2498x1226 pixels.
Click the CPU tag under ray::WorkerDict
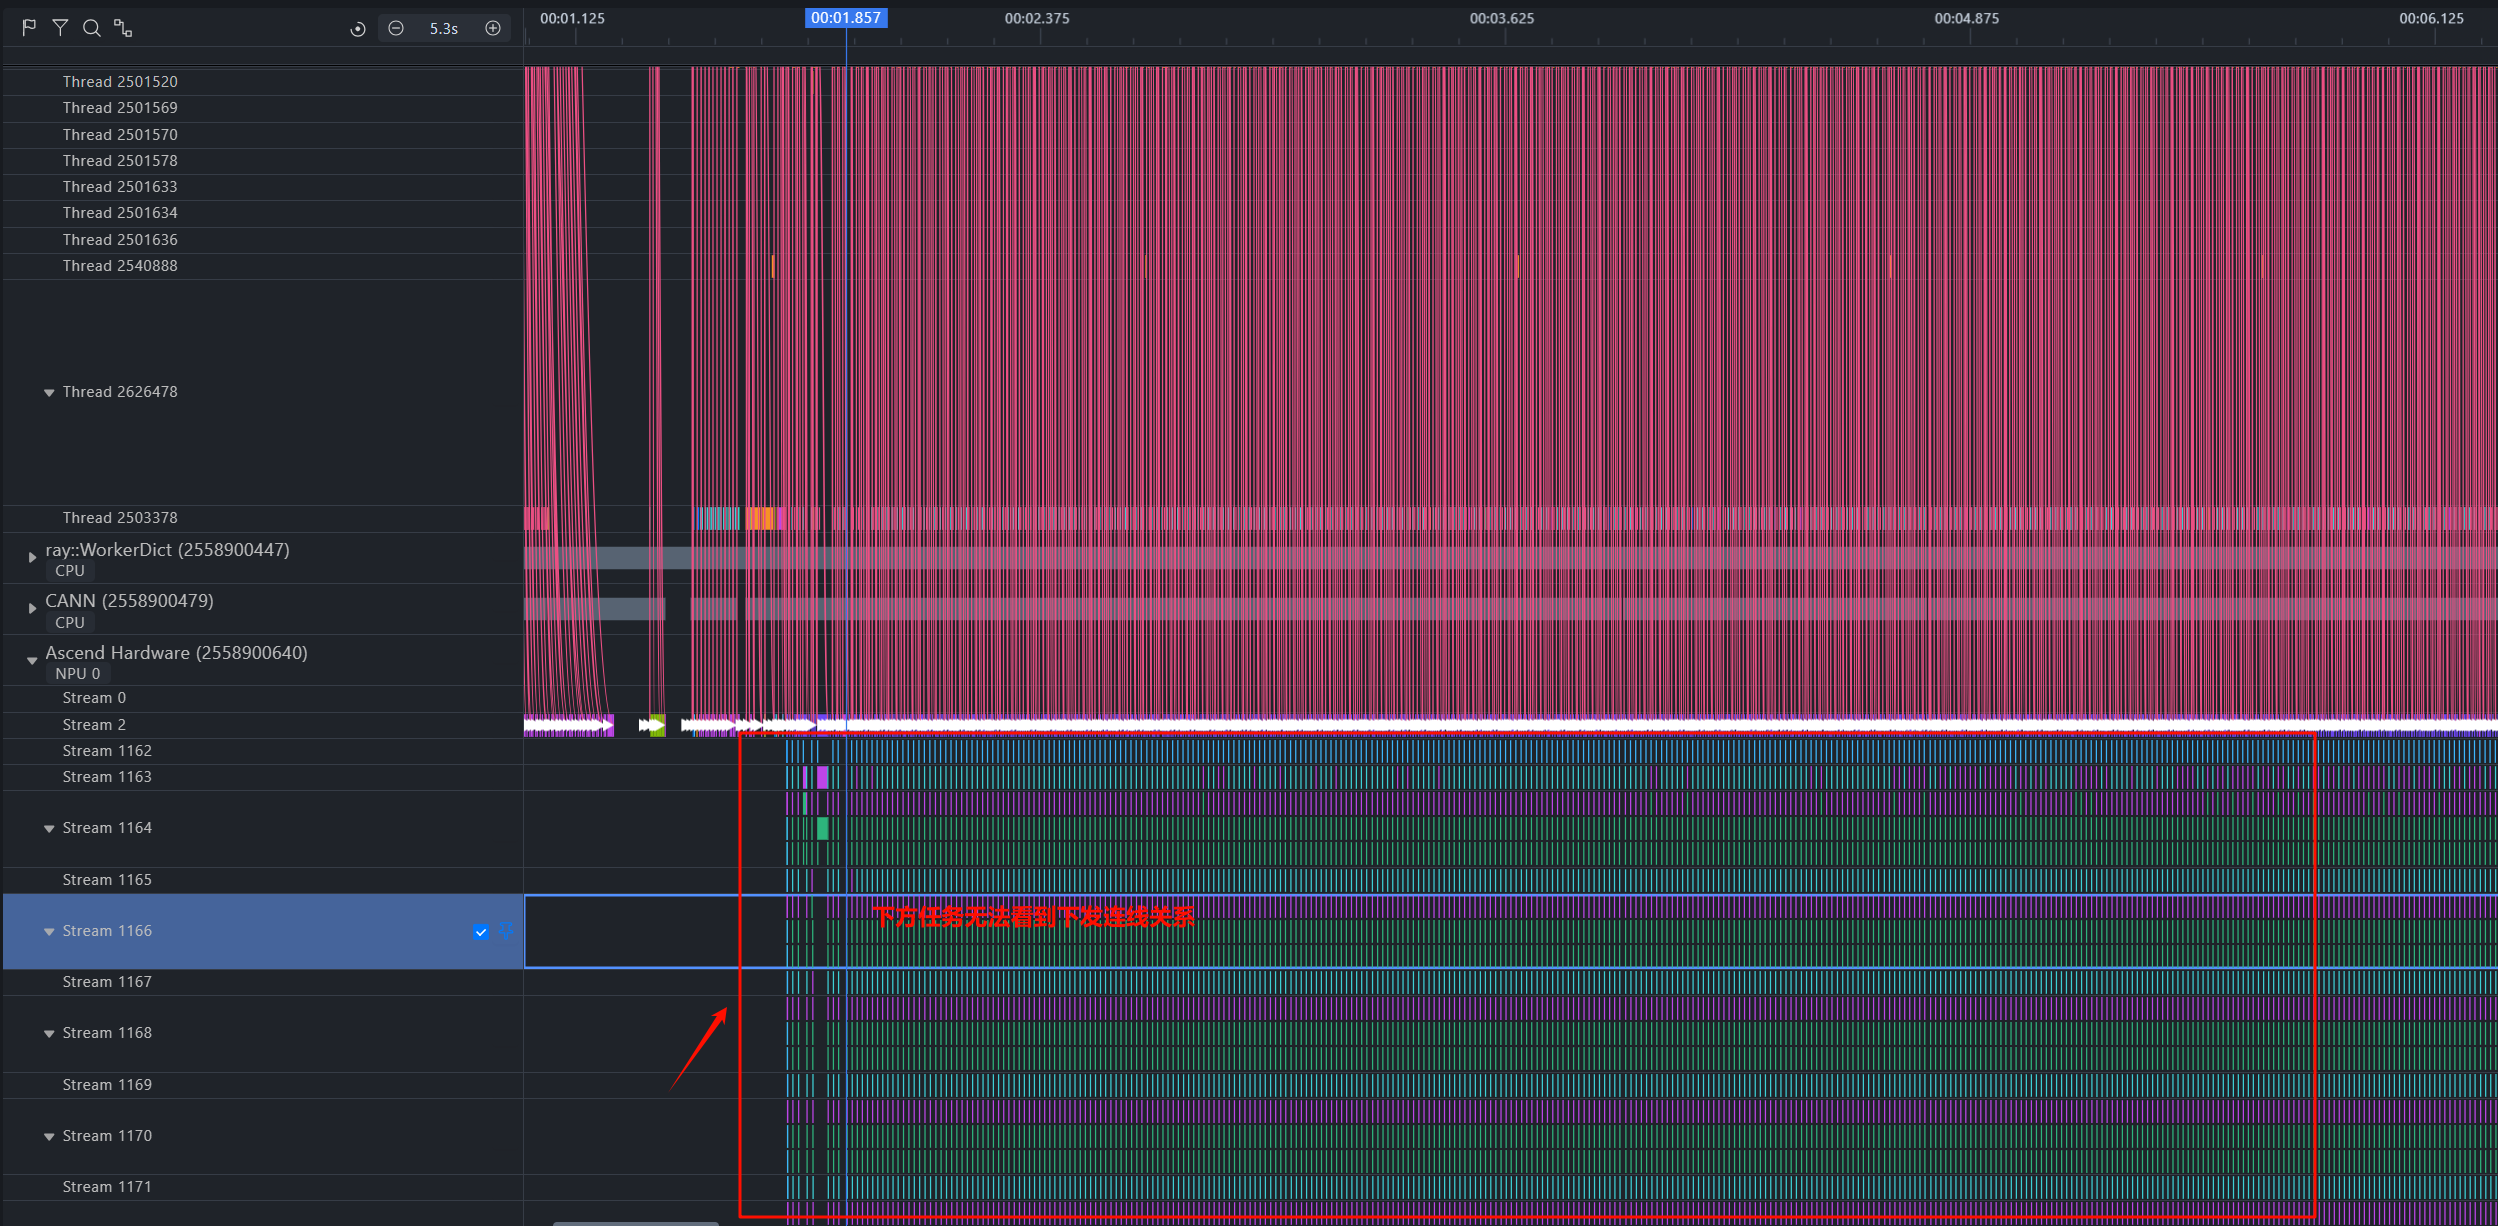[70, 571]
